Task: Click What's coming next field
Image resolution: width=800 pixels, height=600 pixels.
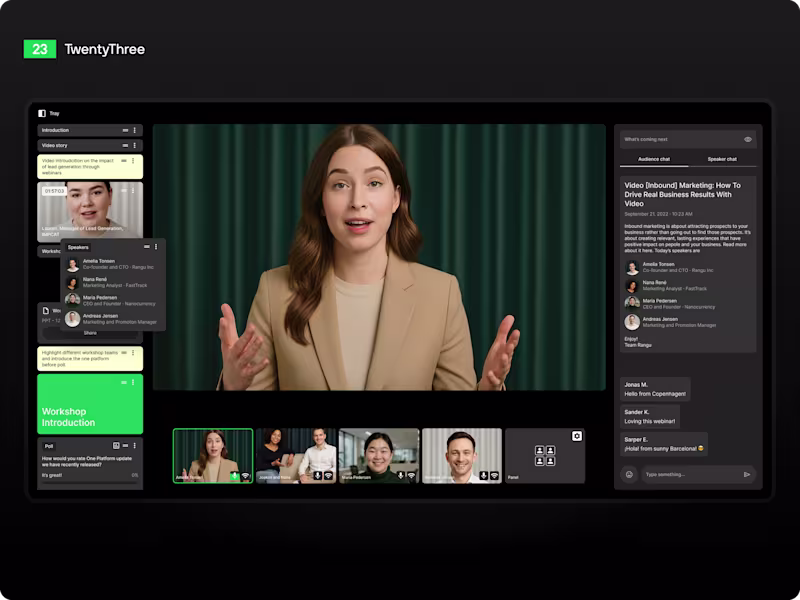Action: click(x=688, y=139)
